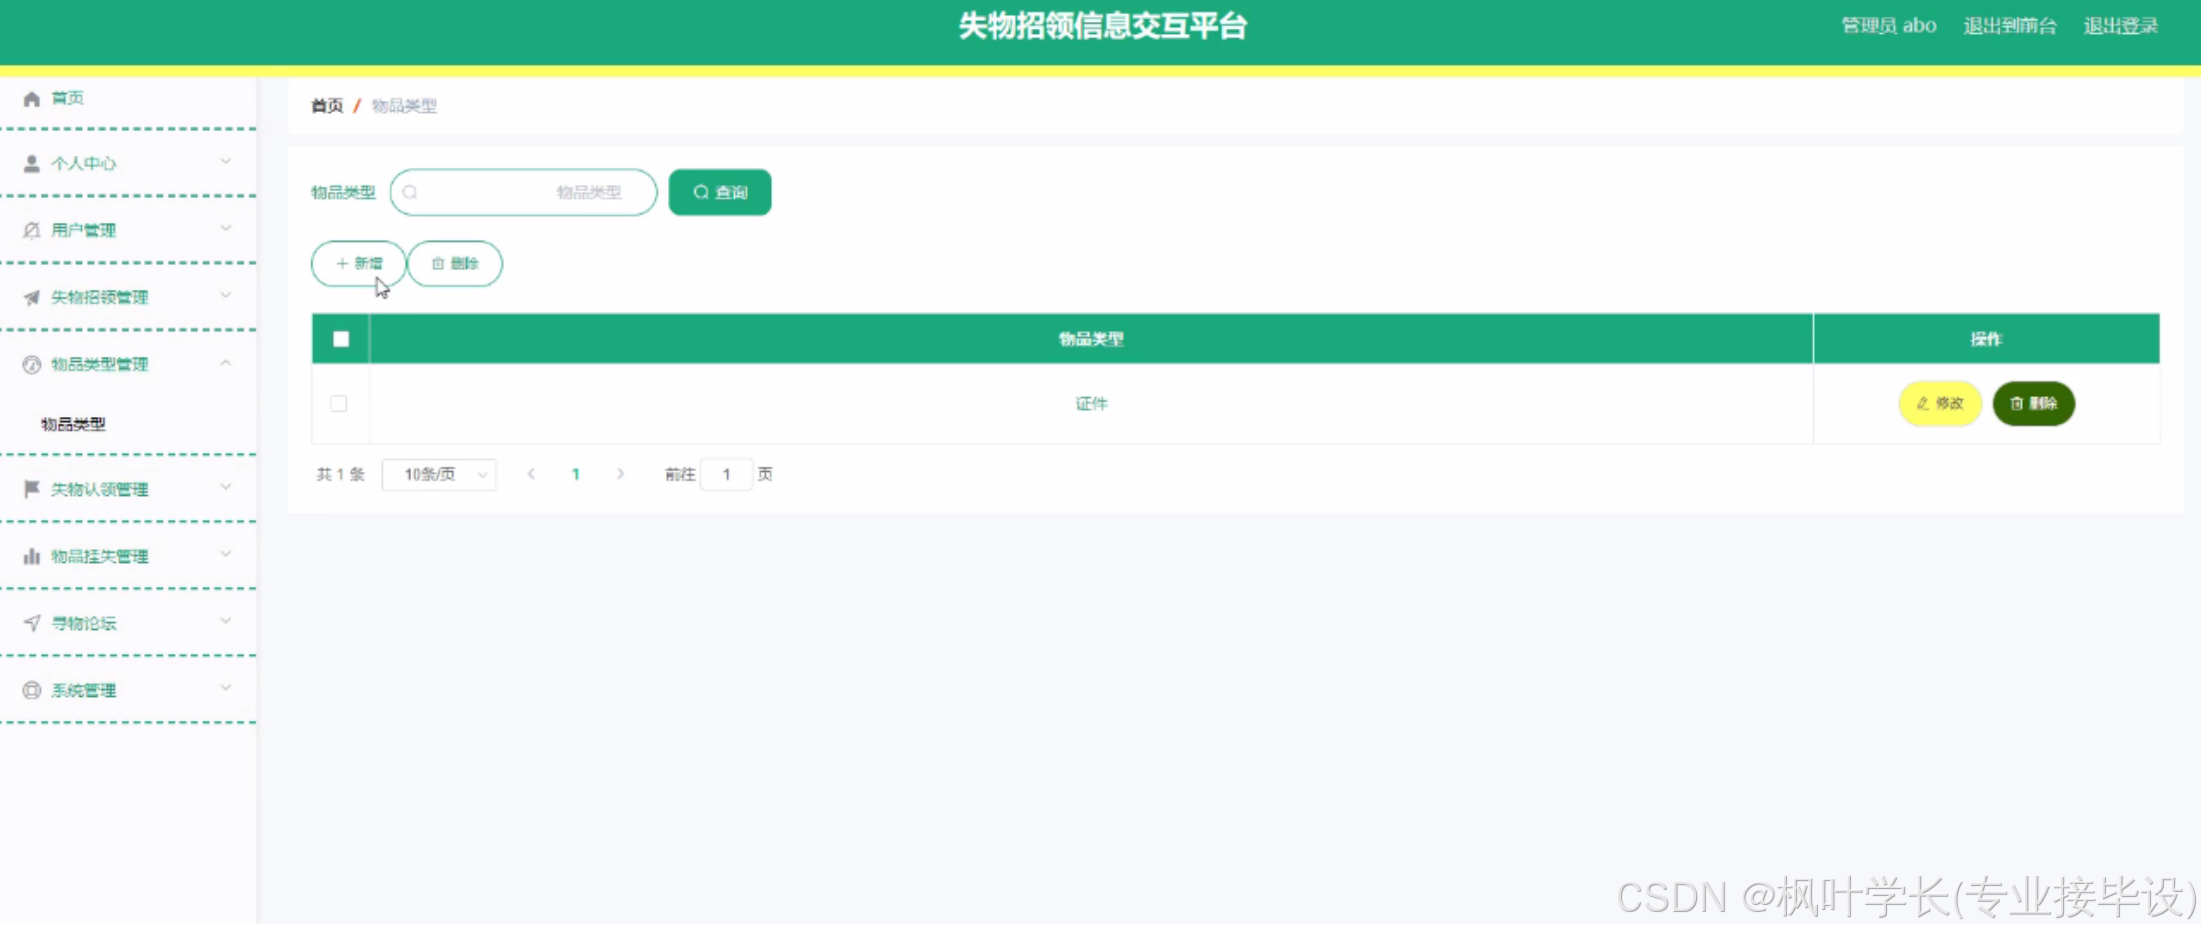The width and height of the screenshot is (2201, 933).
Task: Click the go-to page number input
Action: point(727,474)
